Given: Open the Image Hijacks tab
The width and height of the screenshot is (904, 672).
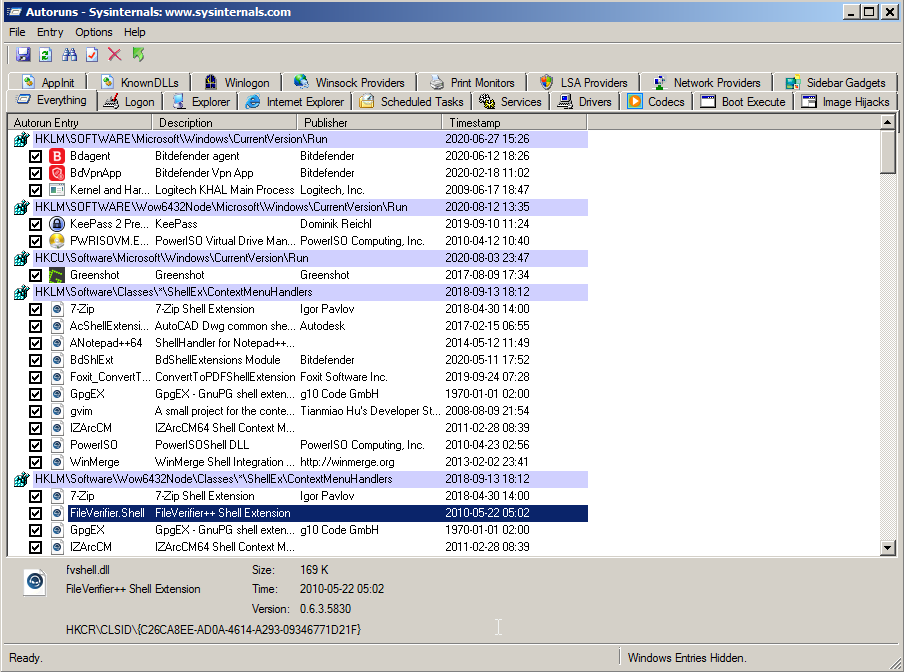Looking at the screenshot, I should pos(846,102).
